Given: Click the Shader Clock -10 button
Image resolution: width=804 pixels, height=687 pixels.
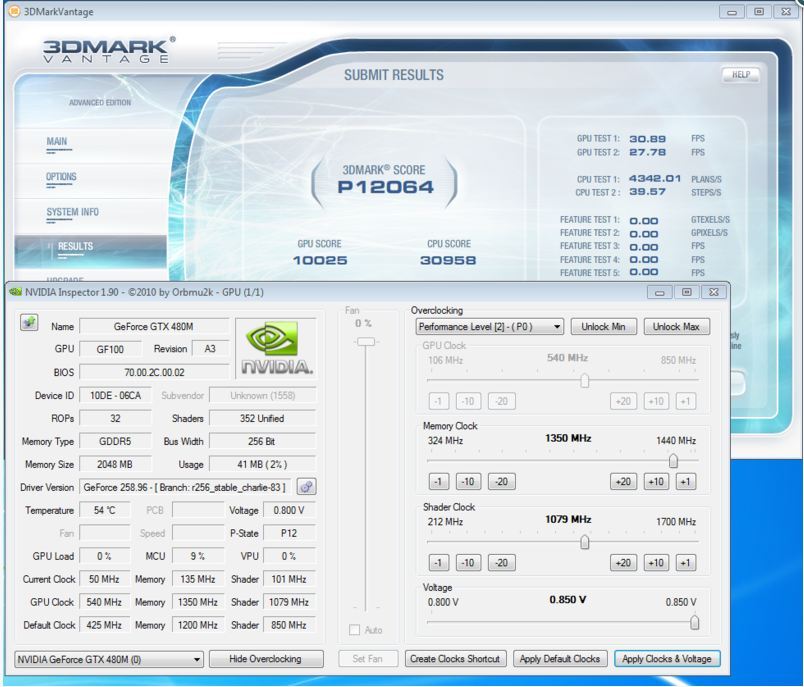Looking at the screenshot, I should pos(468,562).
